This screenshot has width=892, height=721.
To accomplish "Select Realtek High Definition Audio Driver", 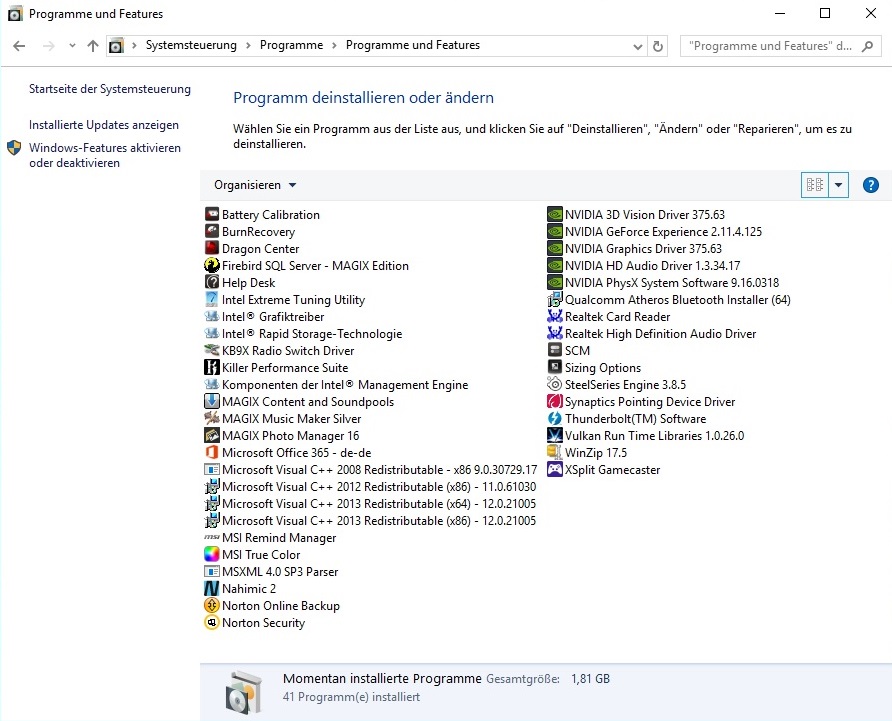I will pos(651,333).
